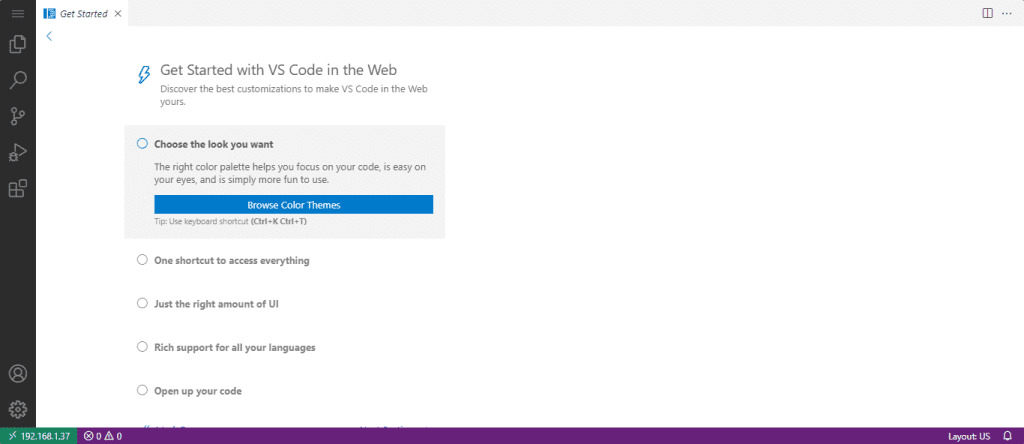The image size is (1024, 444).
Task: Click the Browse Color Themes button
Action: pyautogui.click(x=293, y=205)
